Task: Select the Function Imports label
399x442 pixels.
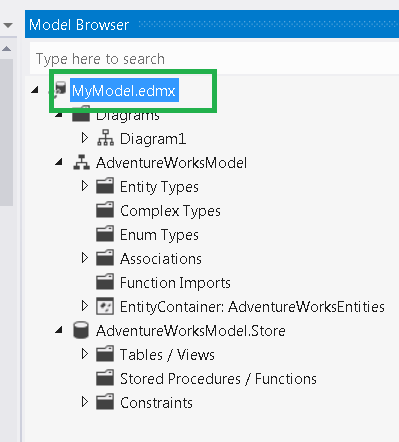Action: [175, 283]
